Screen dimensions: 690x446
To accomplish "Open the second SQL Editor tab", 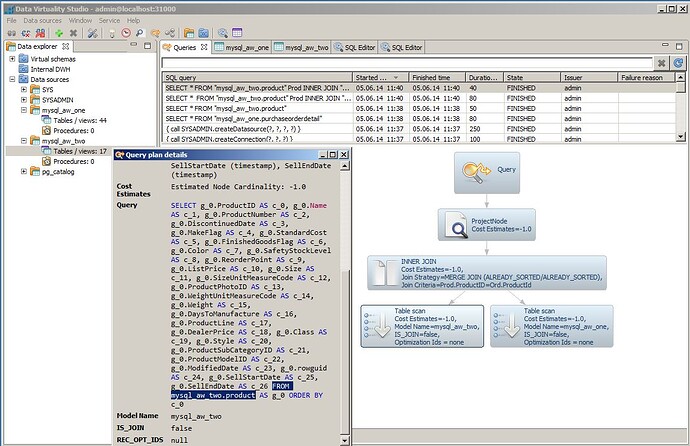I will [401, 47].
